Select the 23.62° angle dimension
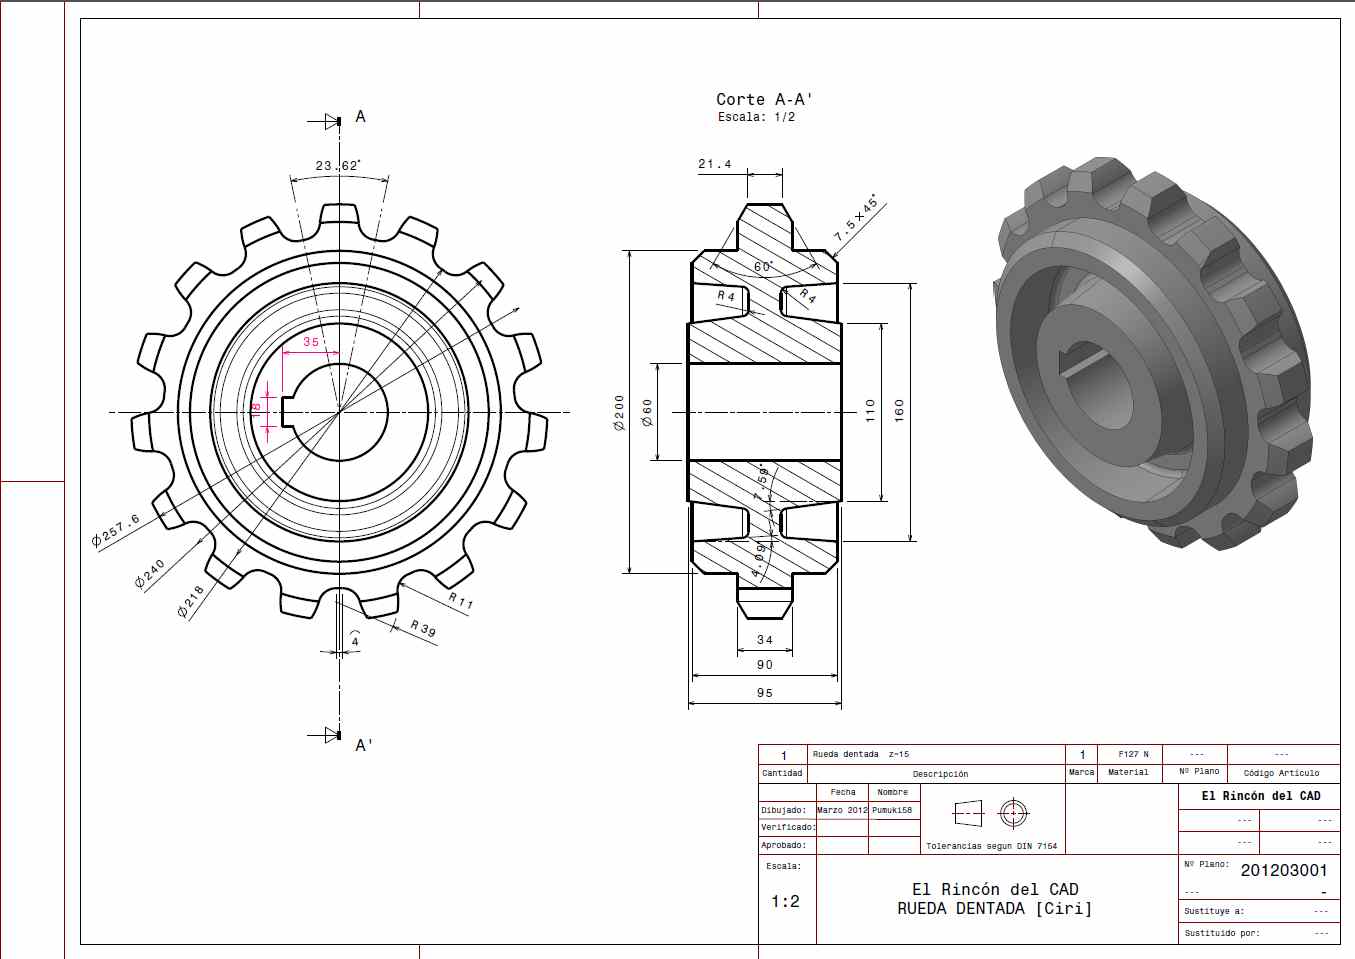This screenshot has height=959, width=1355. pos(338,166)
